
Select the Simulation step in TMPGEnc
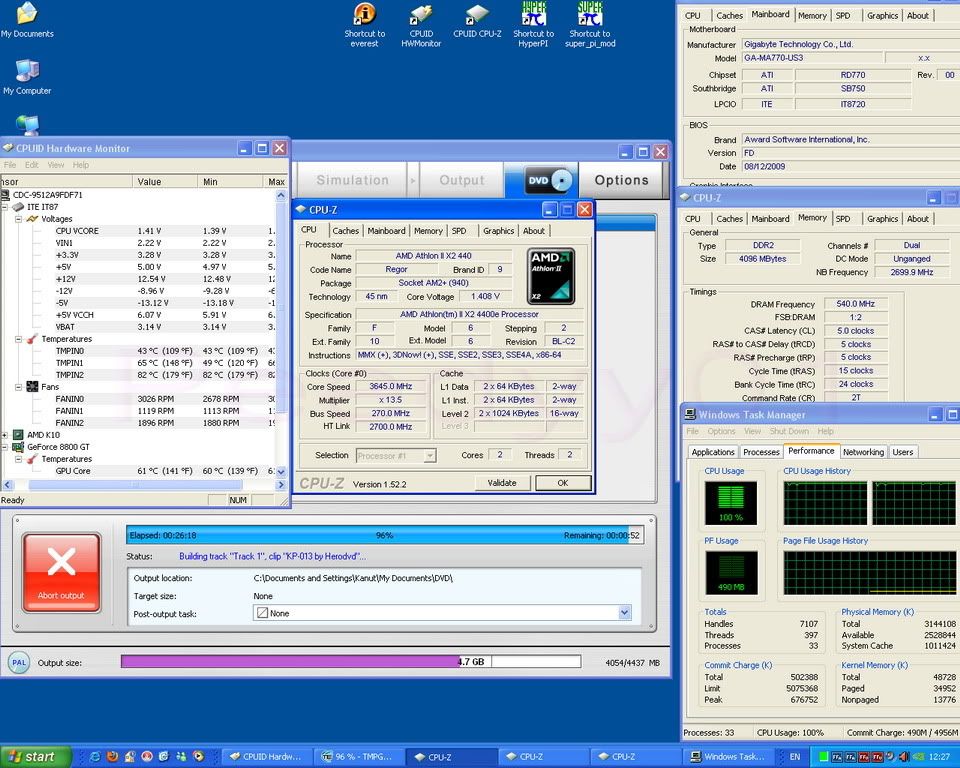[x=353, y=180]
